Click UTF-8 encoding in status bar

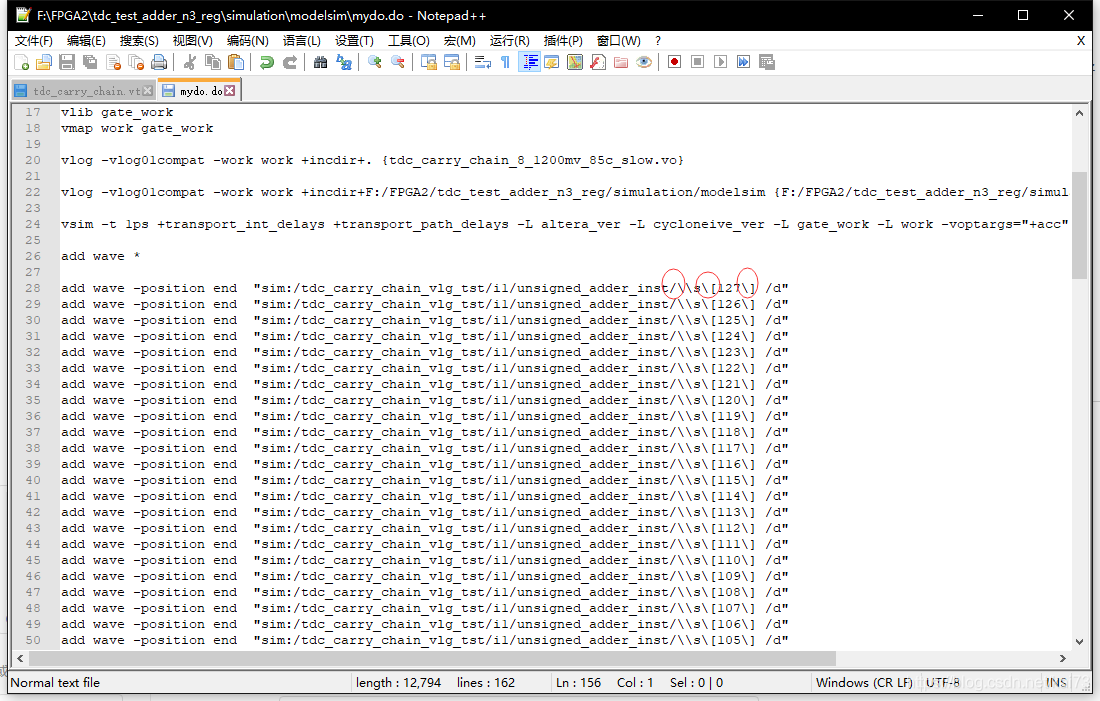(x=942, y=683)
